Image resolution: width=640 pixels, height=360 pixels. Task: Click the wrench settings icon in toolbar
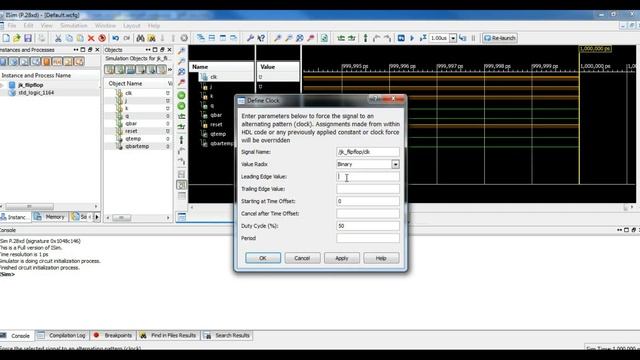(250, 38)
